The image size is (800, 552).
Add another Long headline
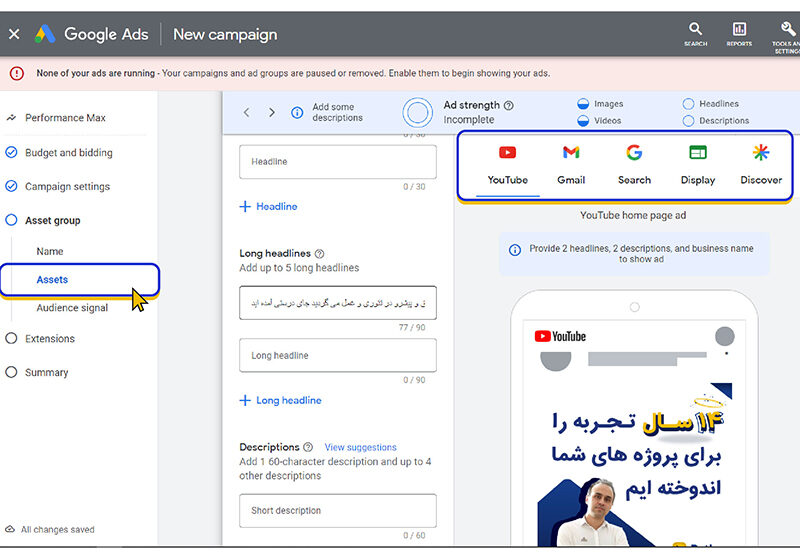tap(281, 400)
